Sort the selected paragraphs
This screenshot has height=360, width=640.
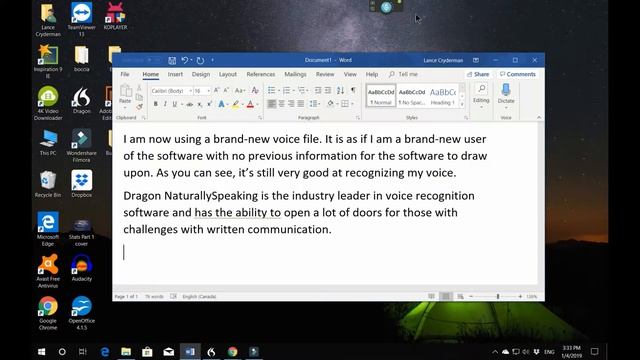[x=340, y=90]
